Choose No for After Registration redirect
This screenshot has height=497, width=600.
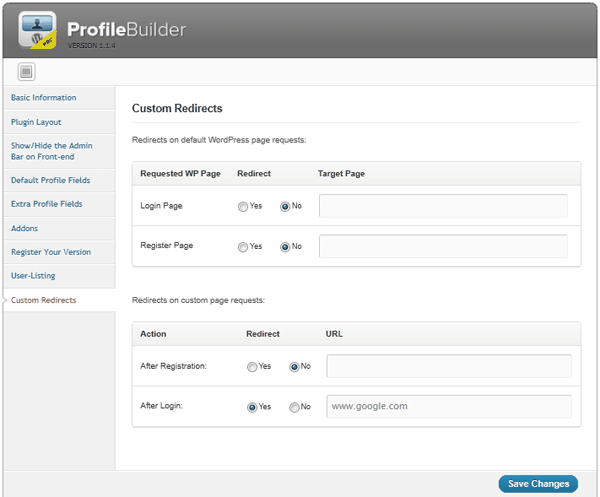(294, 367)
